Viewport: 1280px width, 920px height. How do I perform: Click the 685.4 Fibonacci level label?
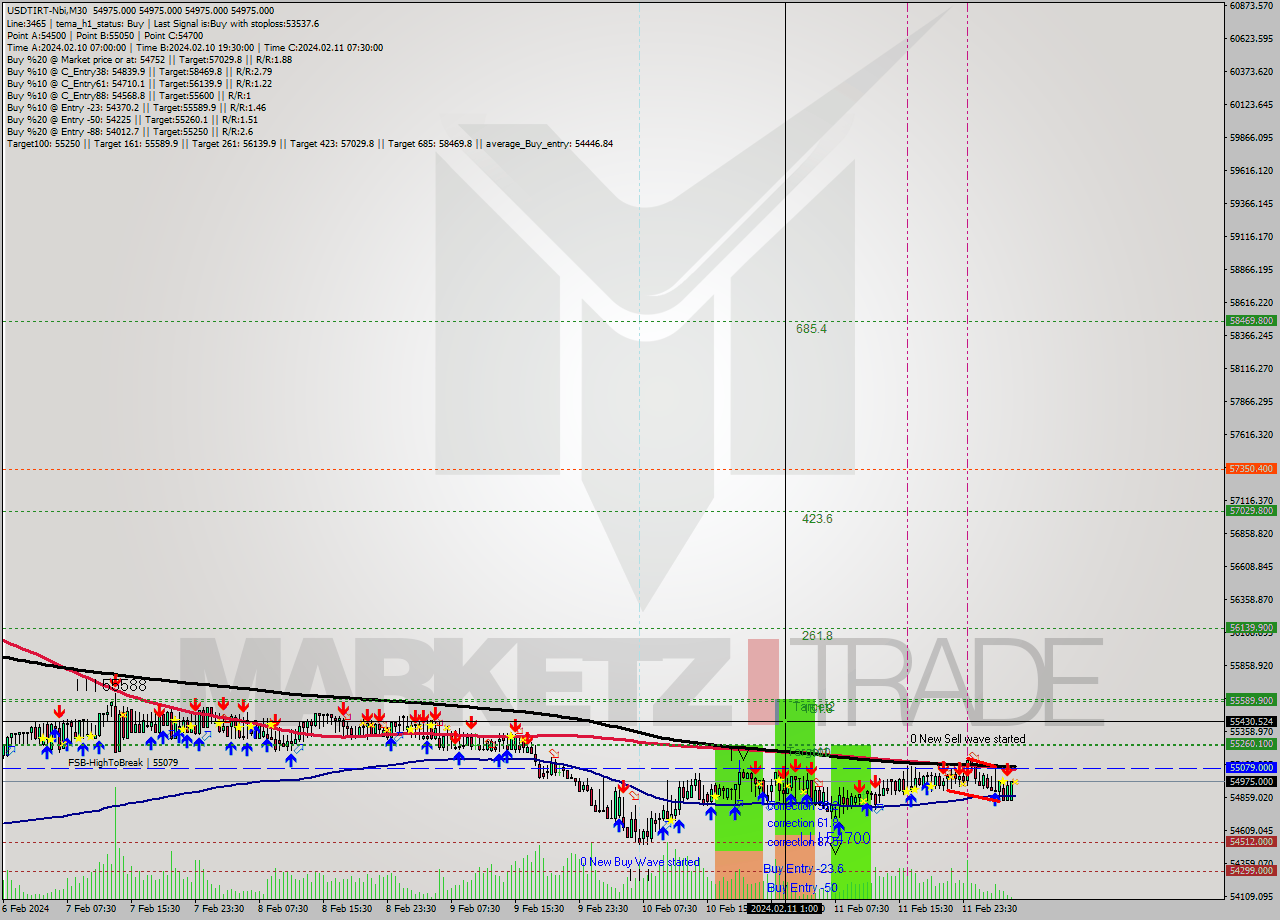812,328
